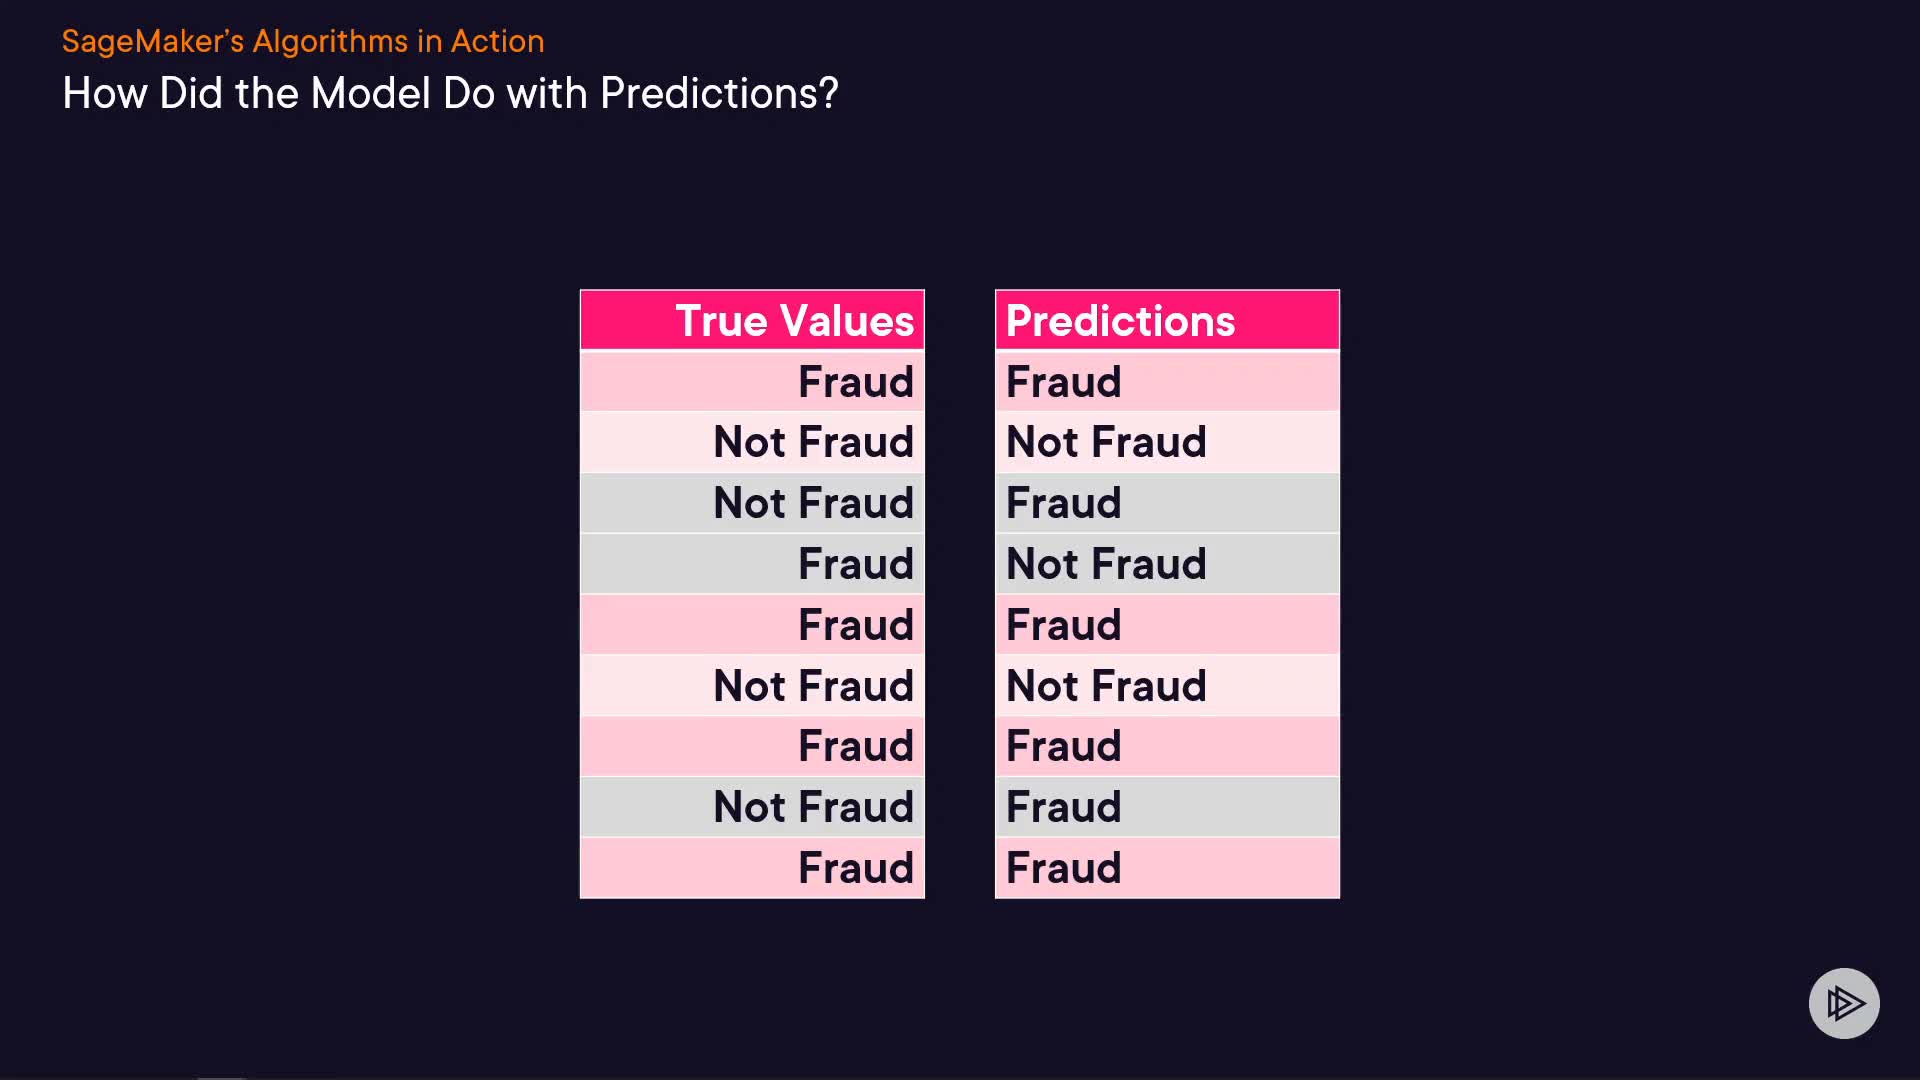Click eighth-row Not Fraud true value cell
This screenshot has width=1920, height=1080.
tap(753, 807)
